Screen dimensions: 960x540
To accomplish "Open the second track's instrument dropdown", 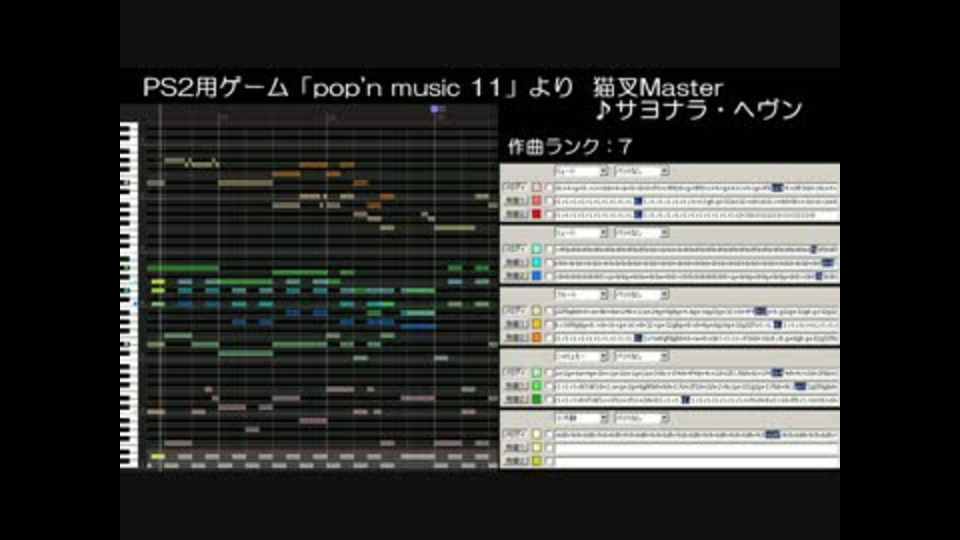I will point(581,233).
